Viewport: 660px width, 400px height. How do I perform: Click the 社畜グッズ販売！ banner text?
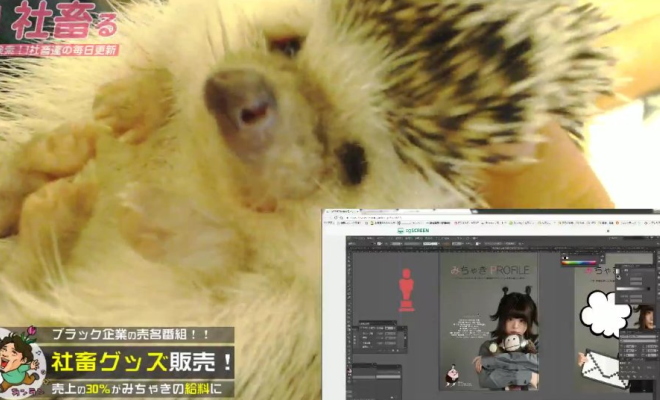pos(142,362)
